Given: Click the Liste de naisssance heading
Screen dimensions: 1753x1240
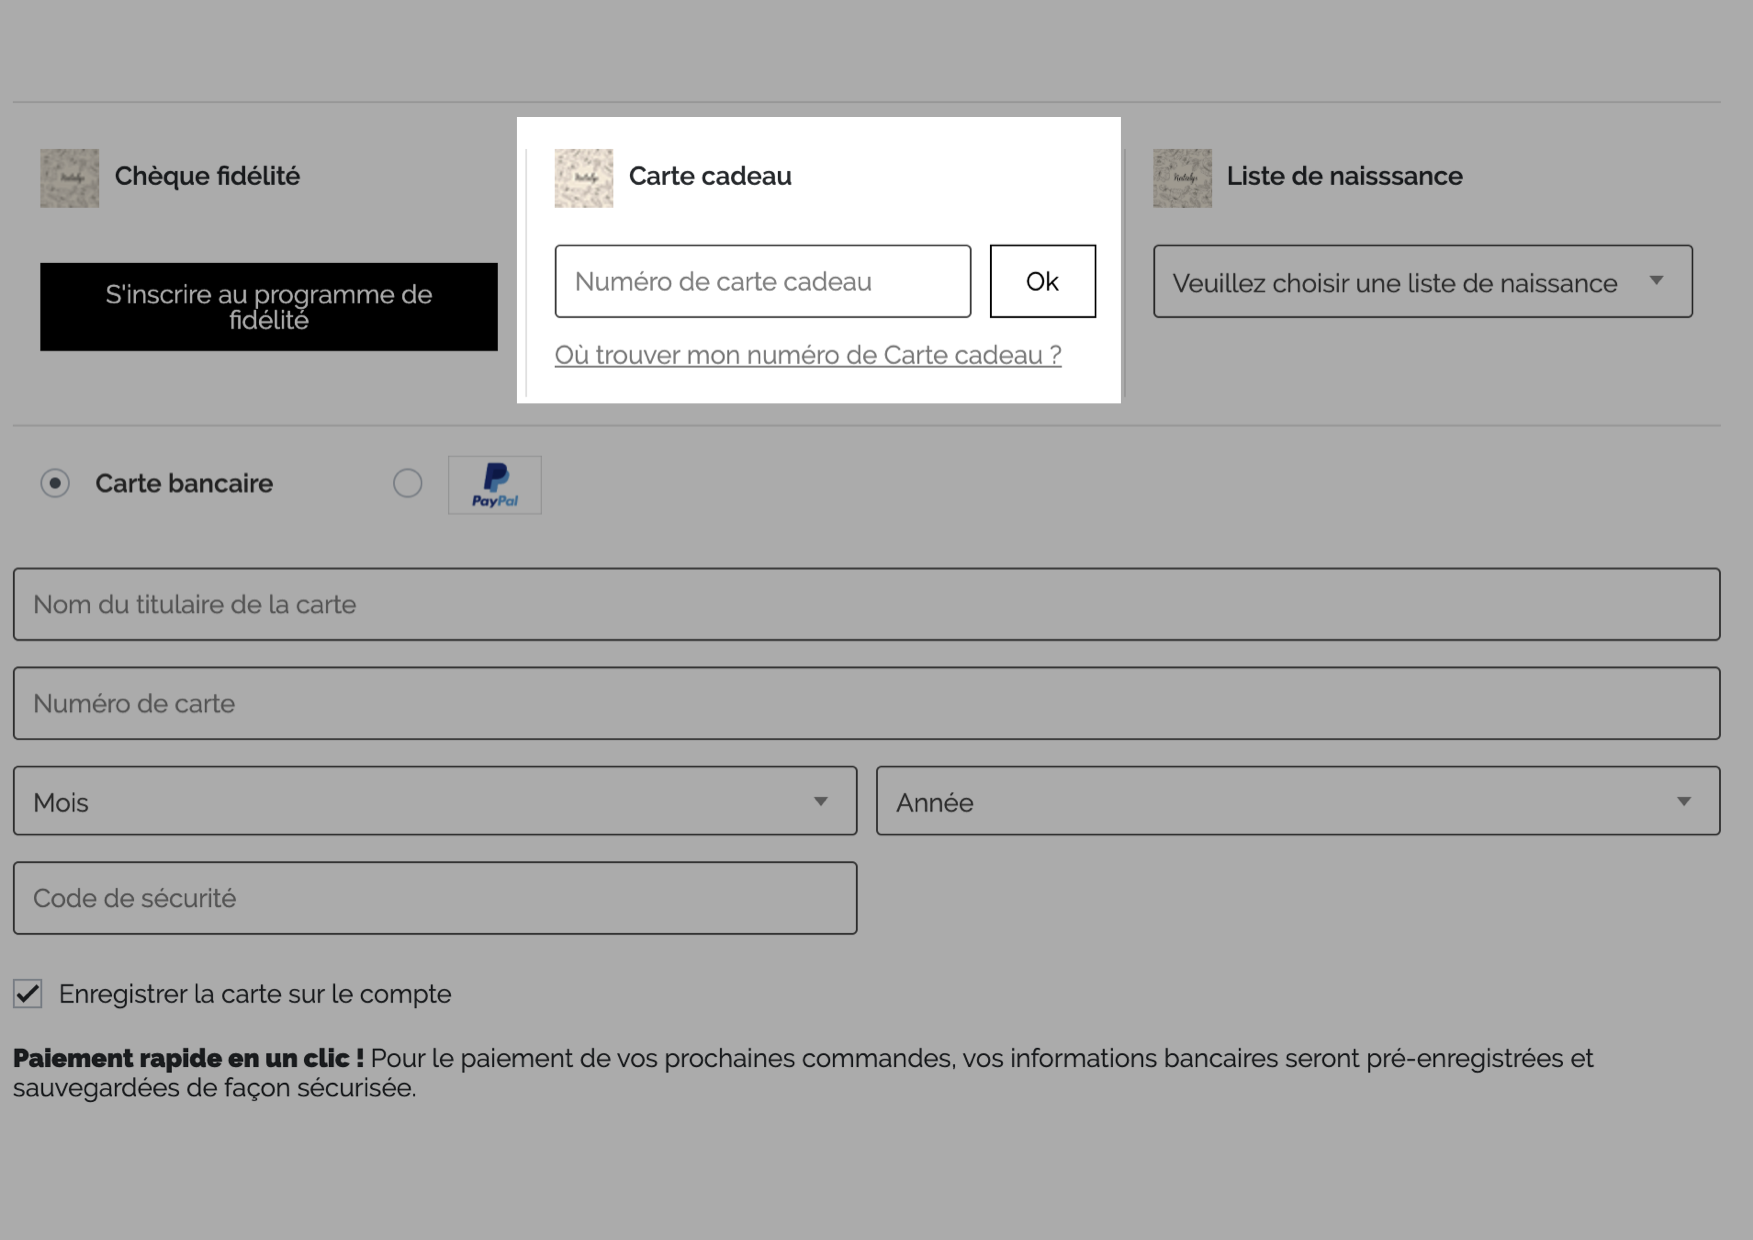Looking at the screenshot, I should click(1345, 176).
